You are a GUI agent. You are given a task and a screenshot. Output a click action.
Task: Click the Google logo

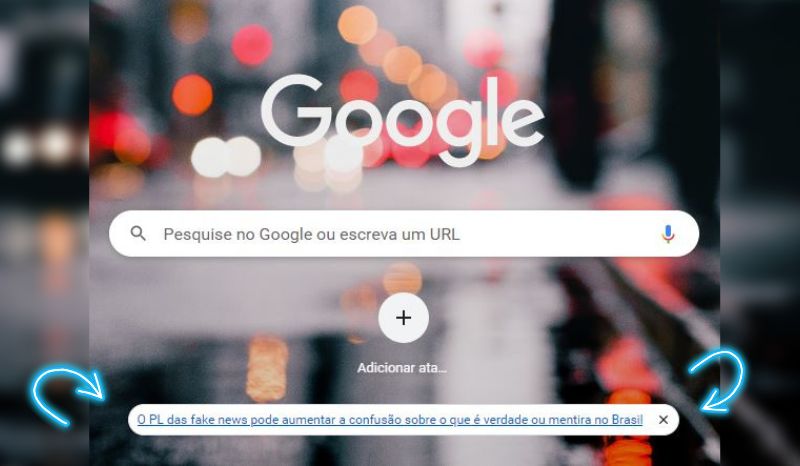point(402,120)
